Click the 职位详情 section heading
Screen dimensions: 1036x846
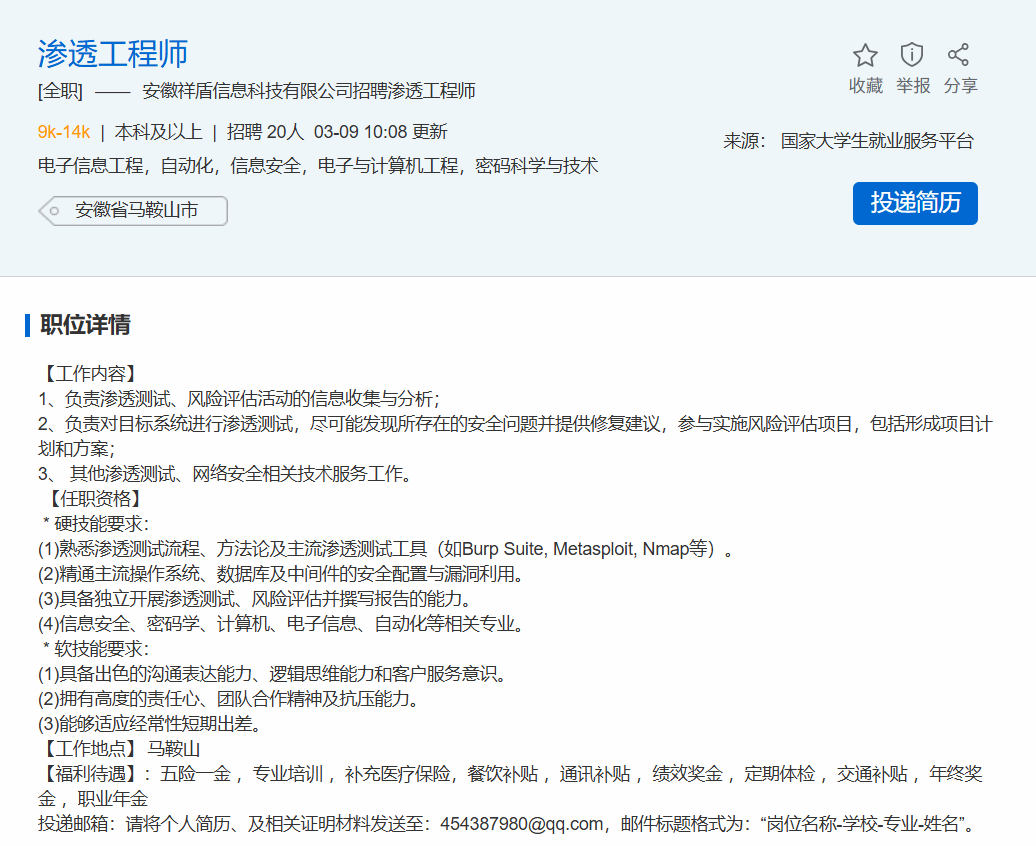(85, 325)
